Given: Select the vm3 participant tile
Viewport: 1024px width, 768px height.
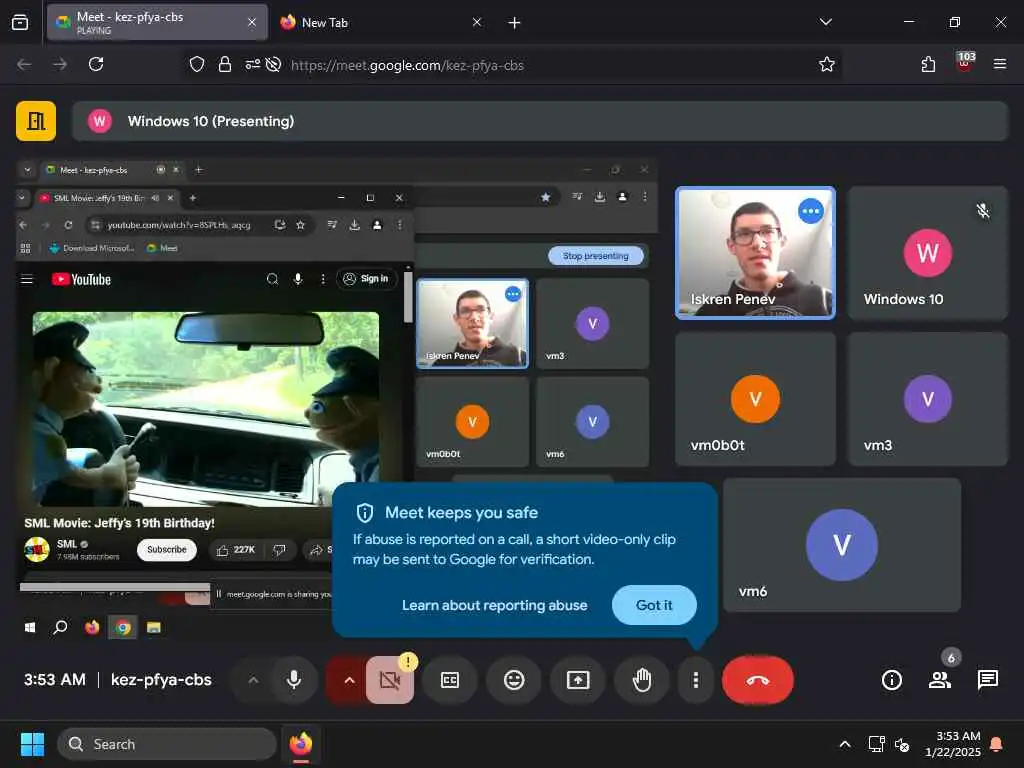Looking at the screenshot, I should point(927,398).
